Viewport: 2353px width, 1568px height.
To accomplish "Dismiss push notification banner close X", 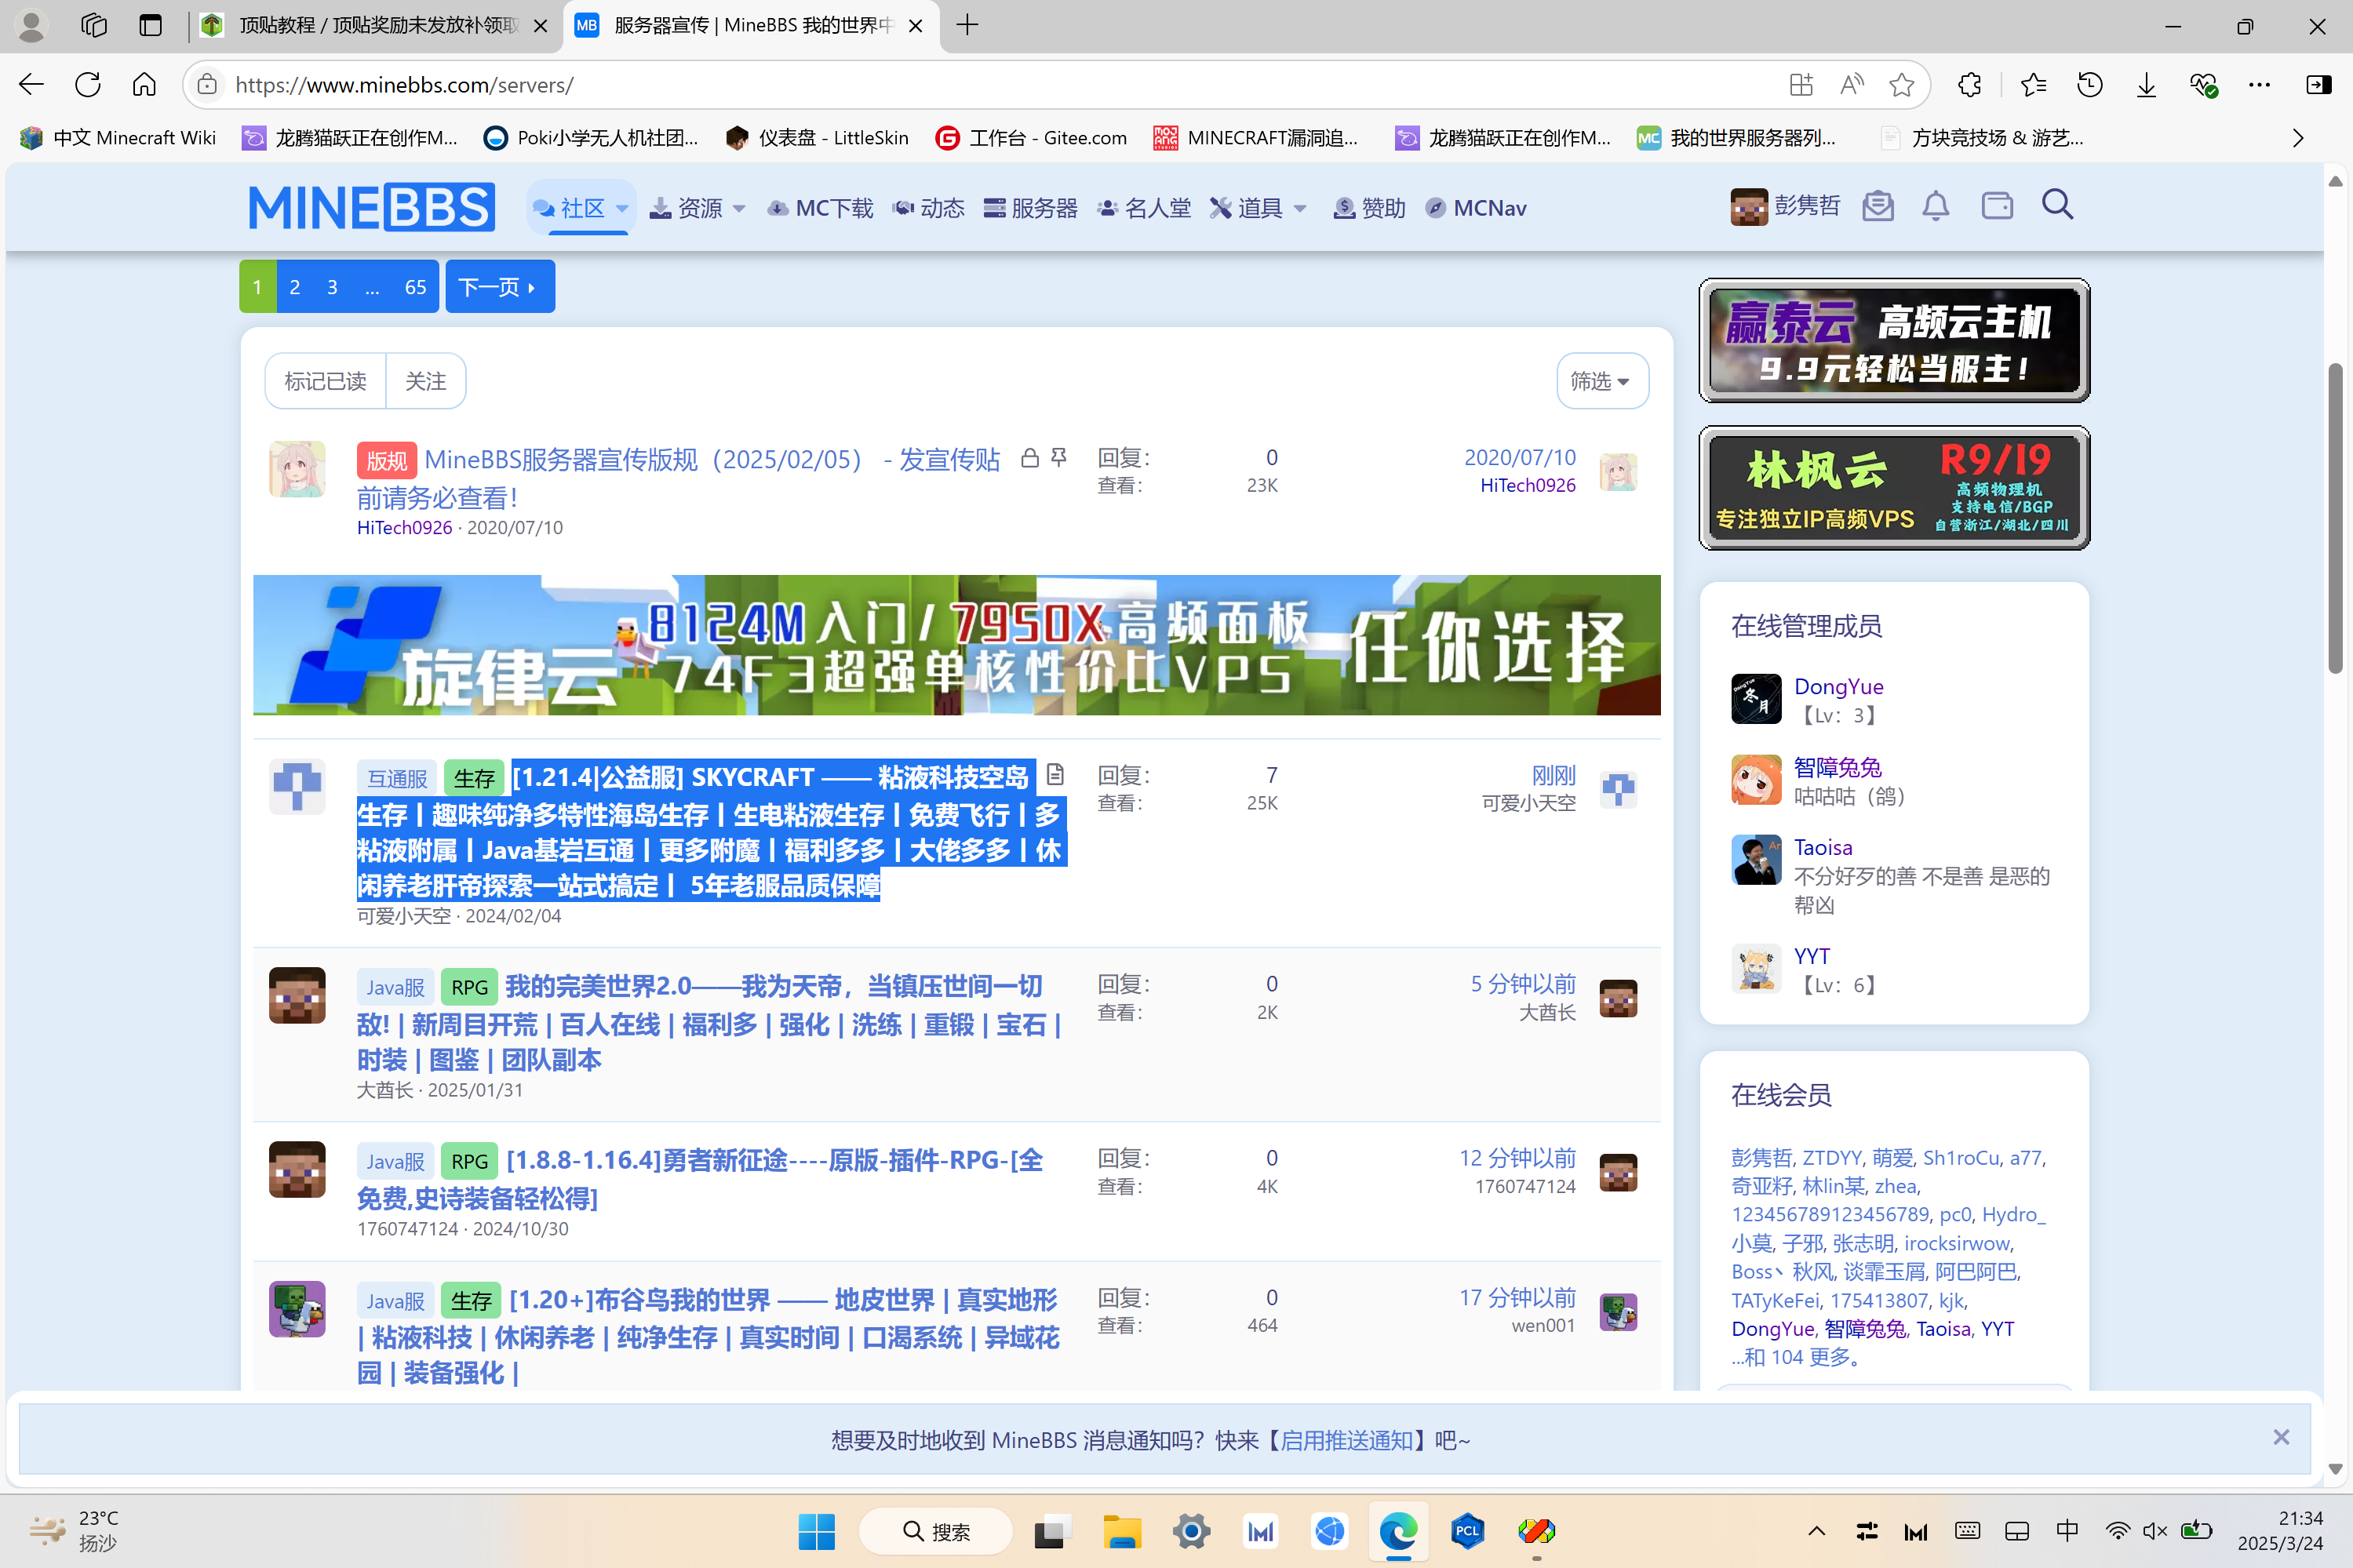I will pos(2280,1437).
